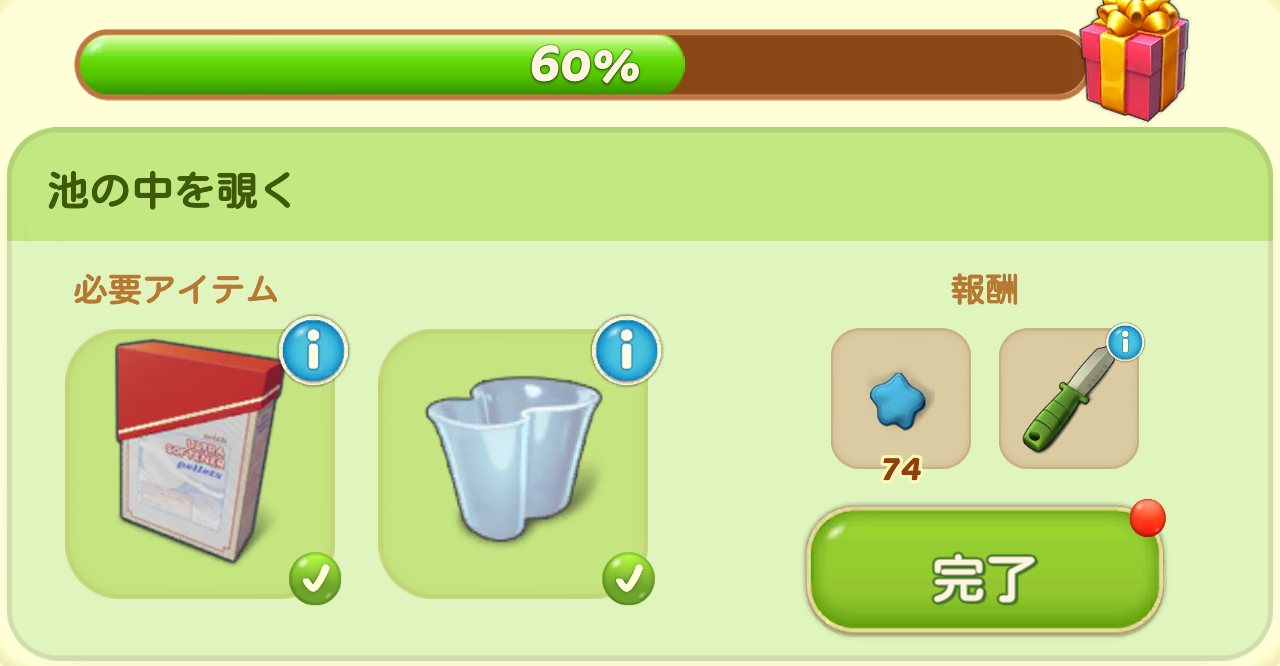
Task: Click the task title 池の中を覗く
Action: 171,190
